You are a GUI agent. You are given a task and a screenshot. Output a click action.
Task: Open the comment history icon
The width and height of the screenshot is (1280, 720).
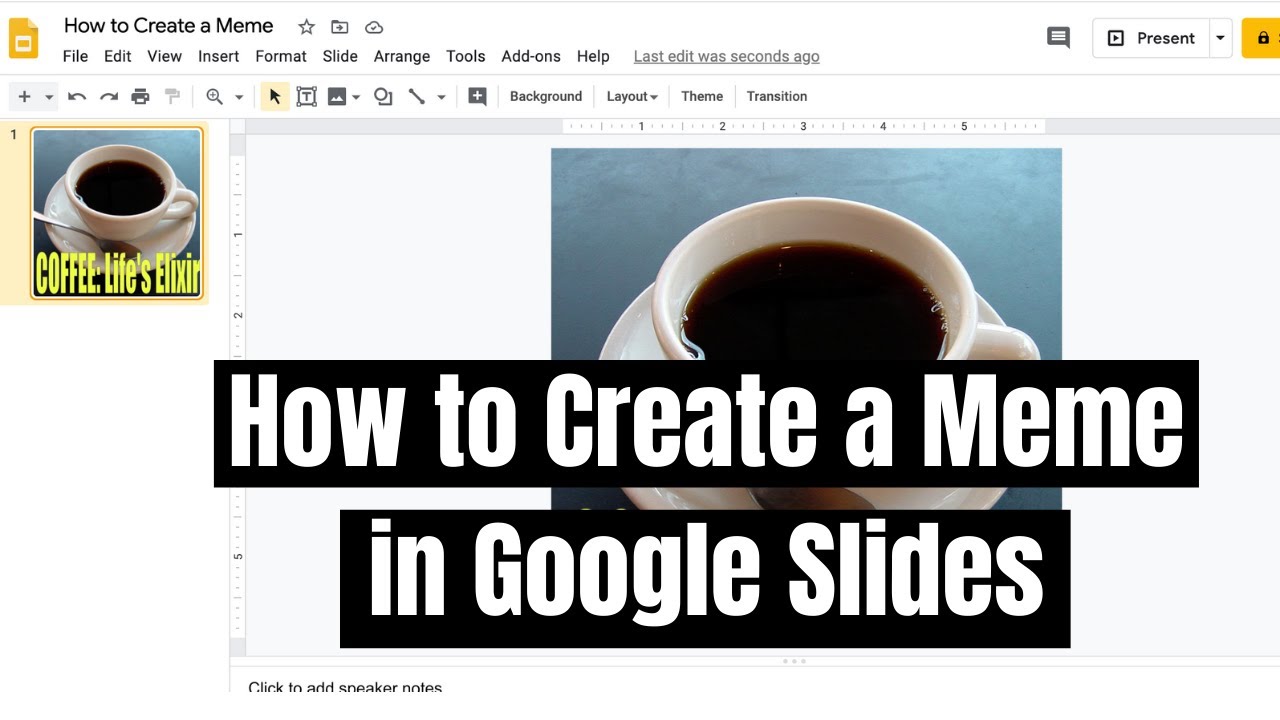[x=1058, y=38]
